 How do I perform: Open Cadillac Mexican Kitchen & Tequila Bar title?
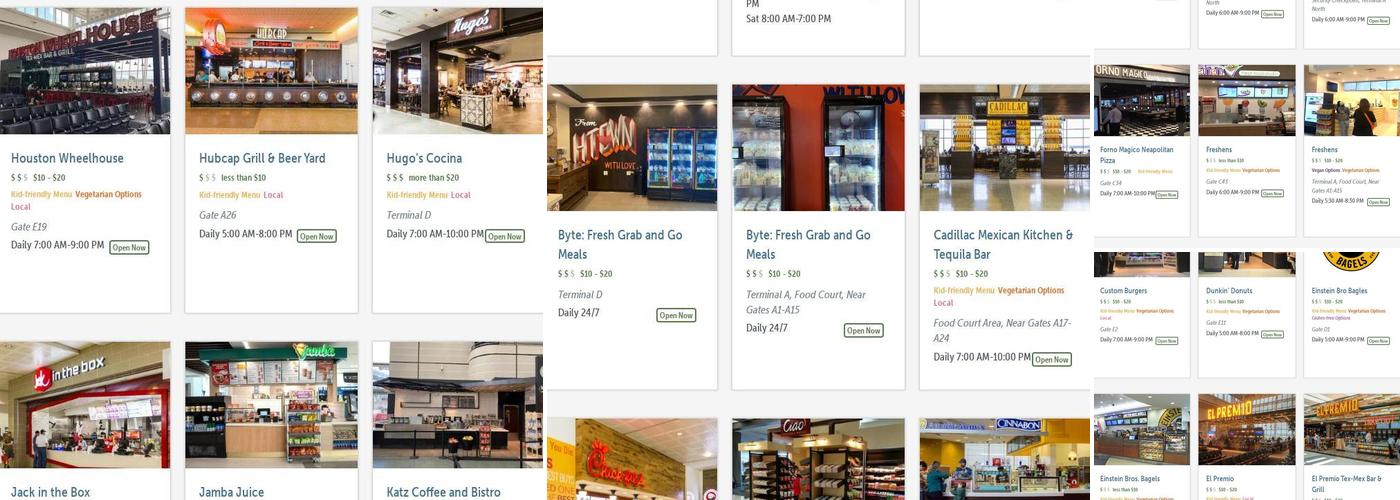pos(1003,245)
